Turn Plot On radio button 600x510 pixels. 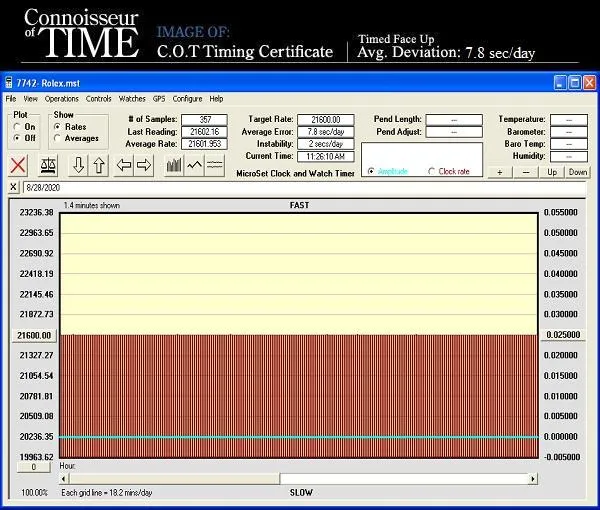pyautogui.click(x=17, y=127)
